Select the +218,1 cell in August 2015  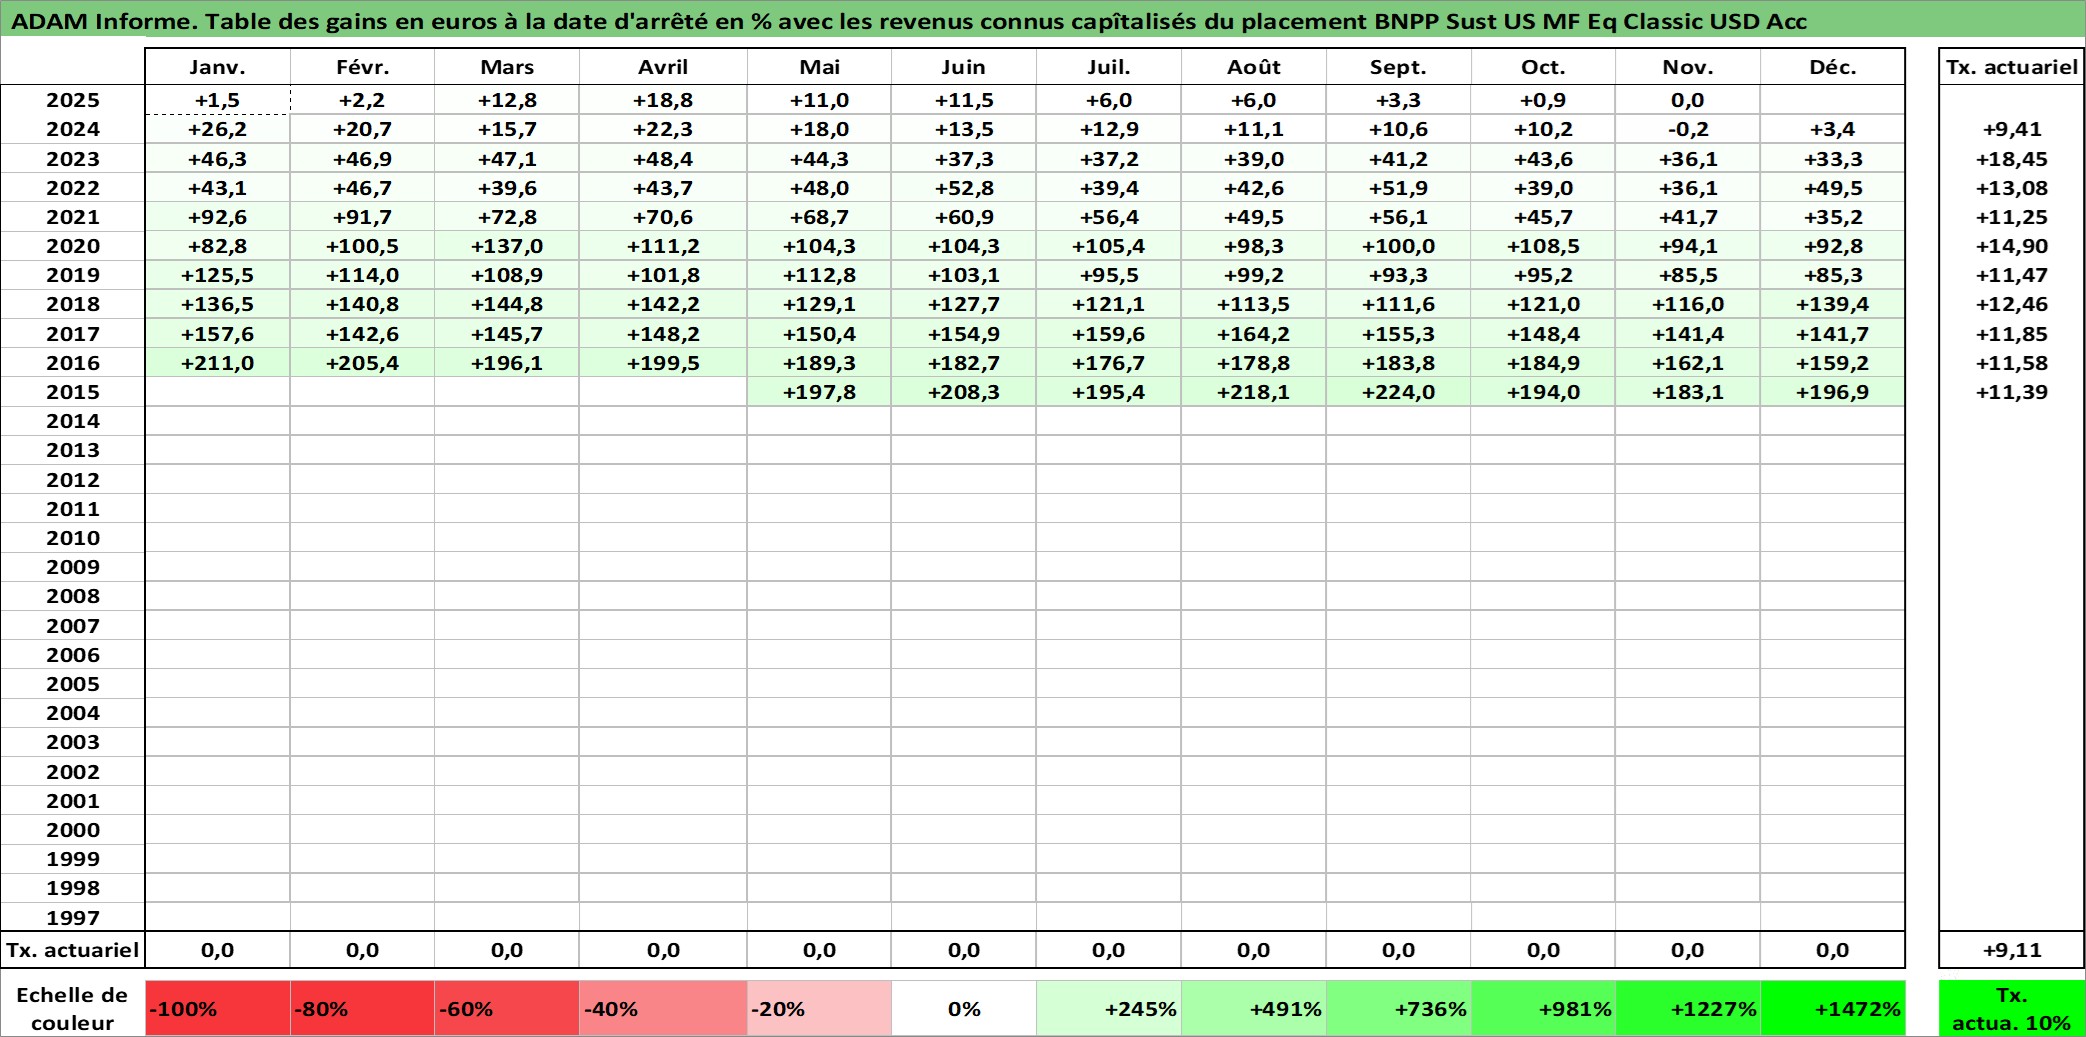pos(1254,392)
